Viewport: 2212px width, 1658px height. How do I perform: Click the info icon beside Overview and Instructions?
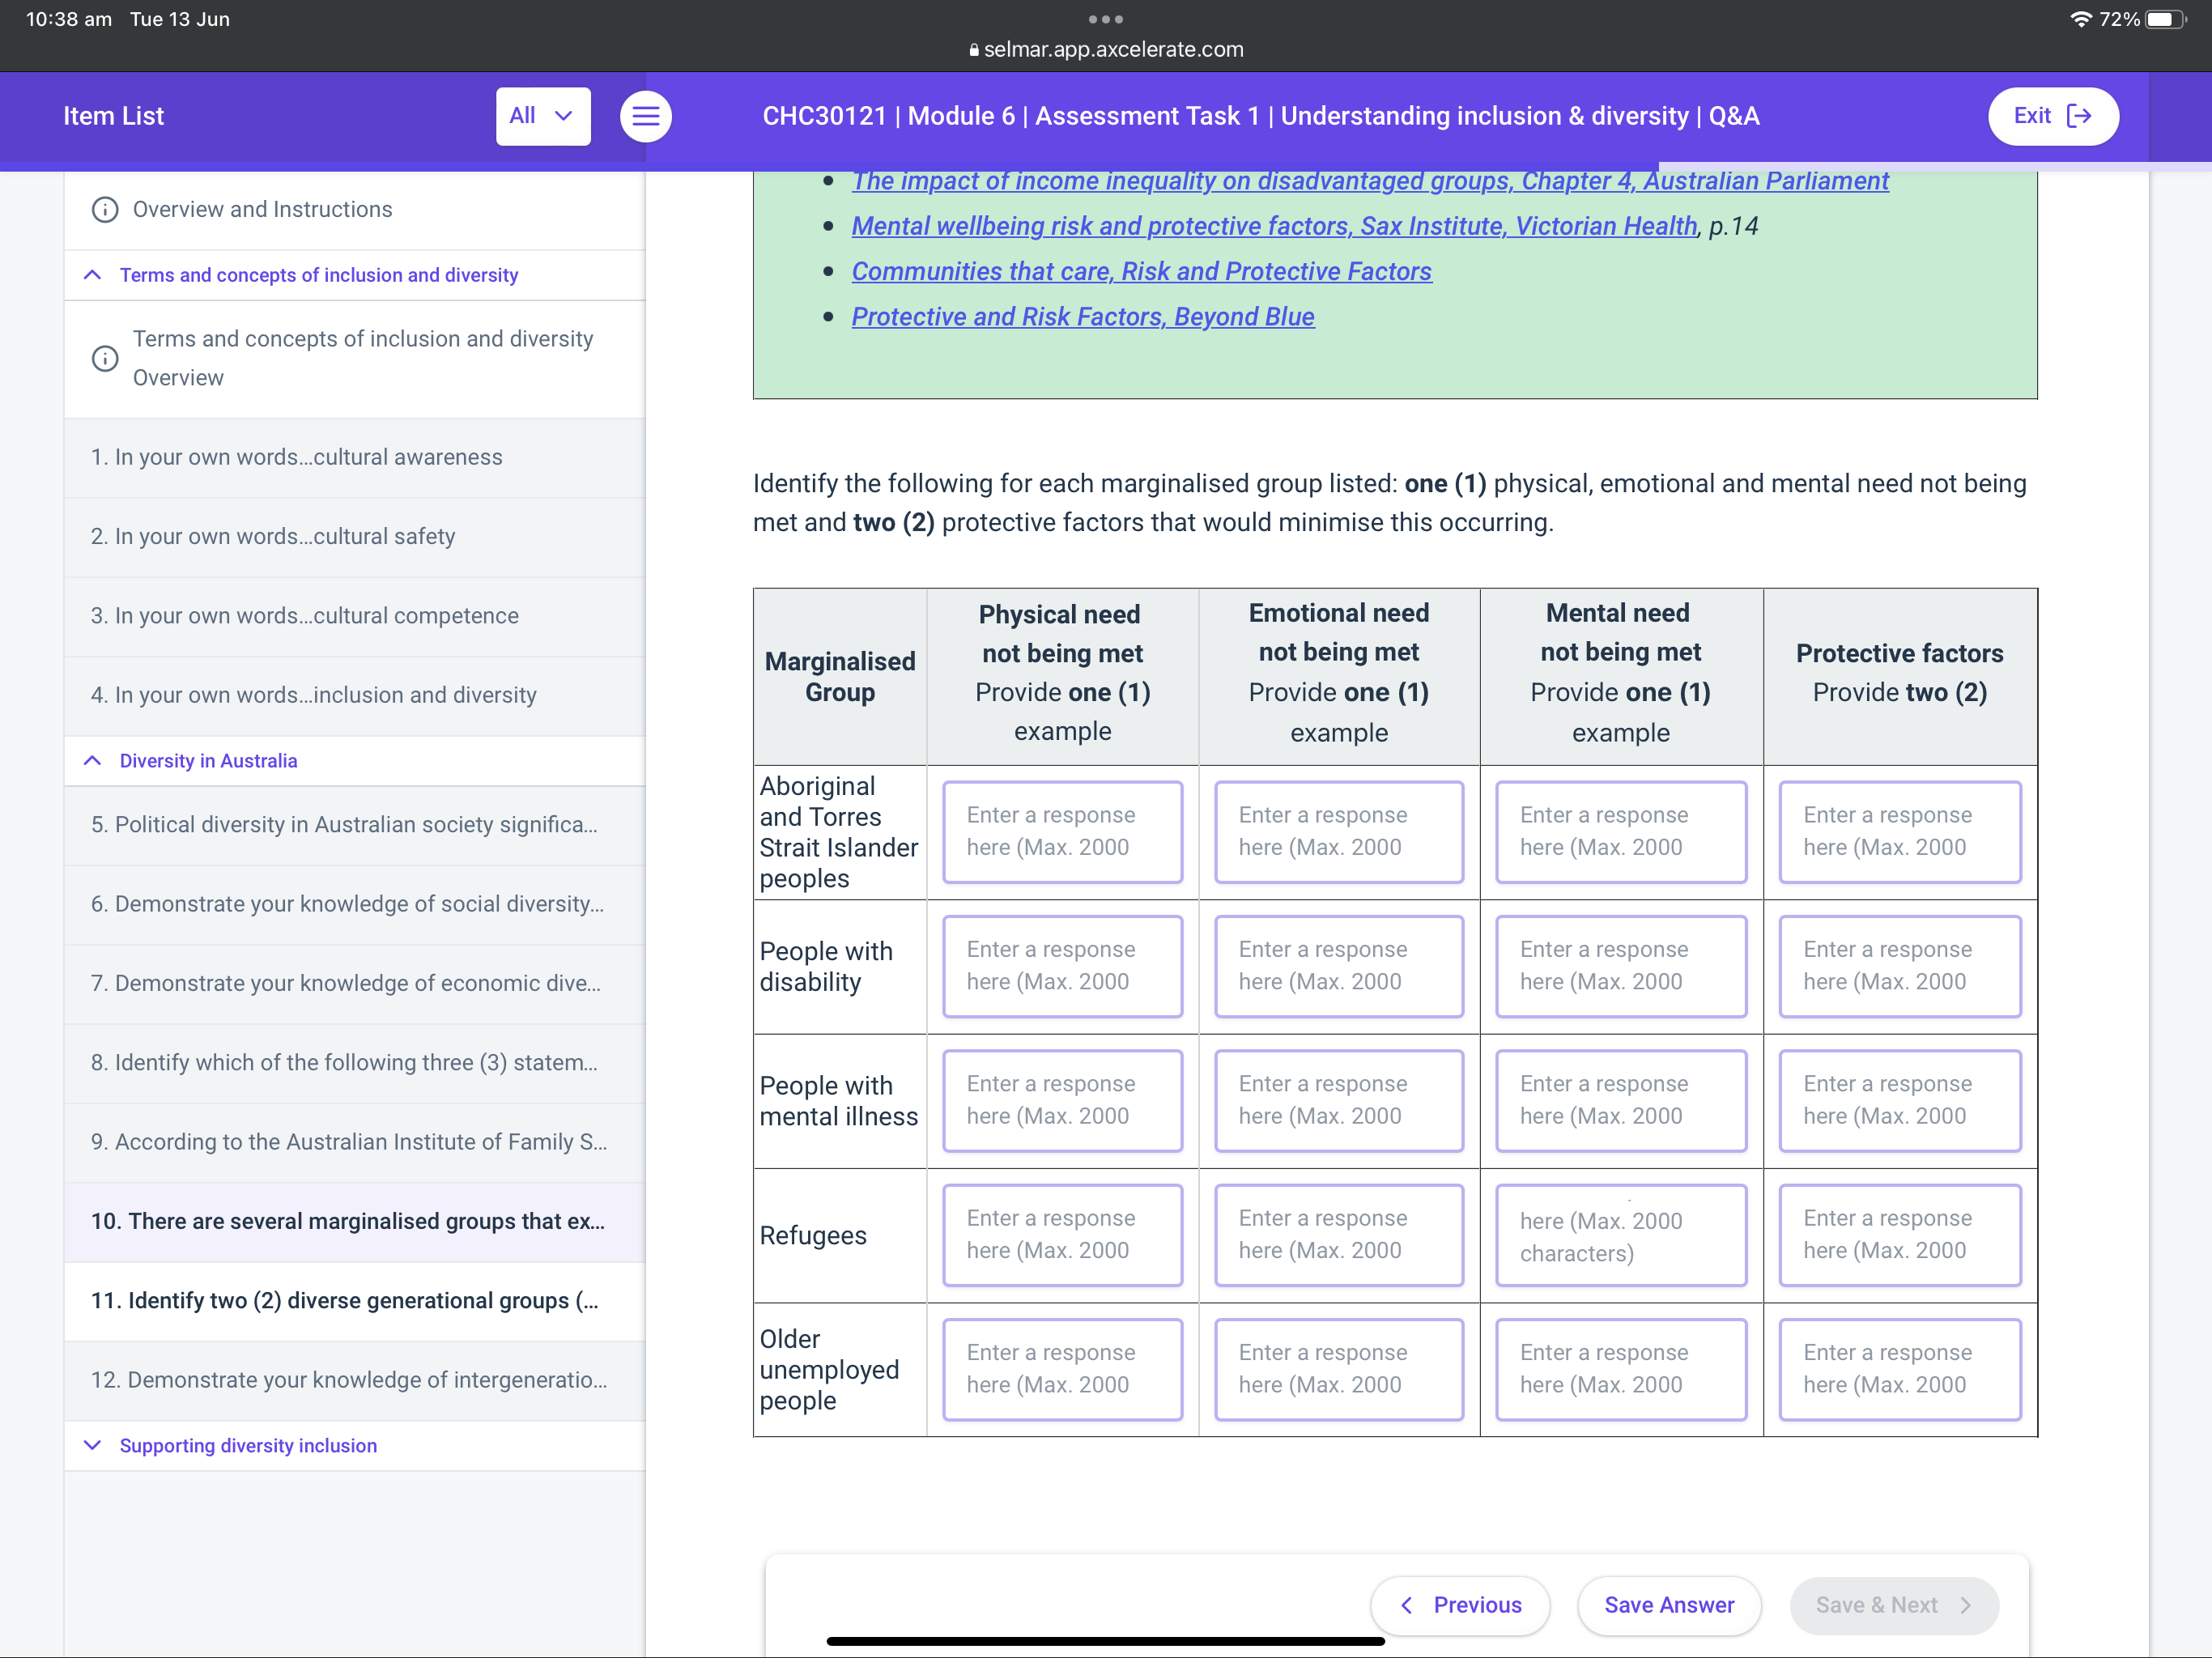tap(105, 209)
